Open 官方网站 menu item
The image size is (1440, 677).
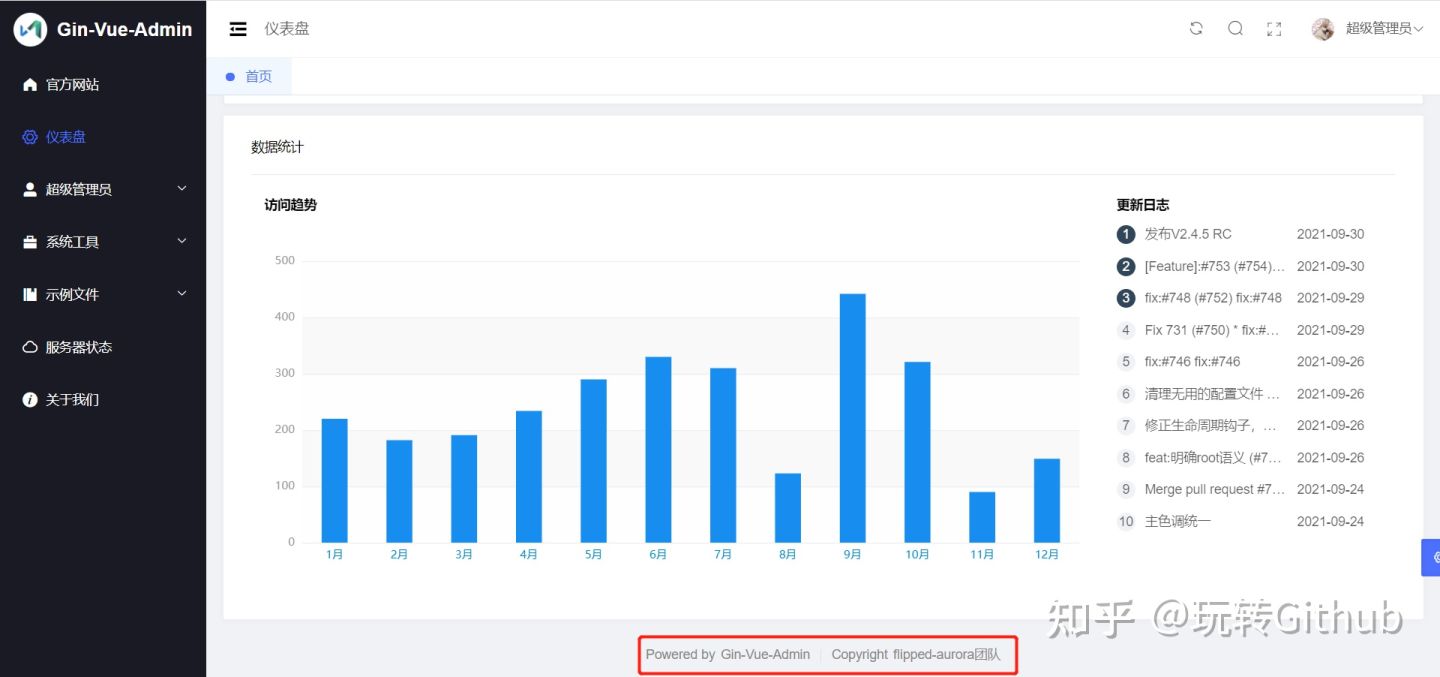103,85
